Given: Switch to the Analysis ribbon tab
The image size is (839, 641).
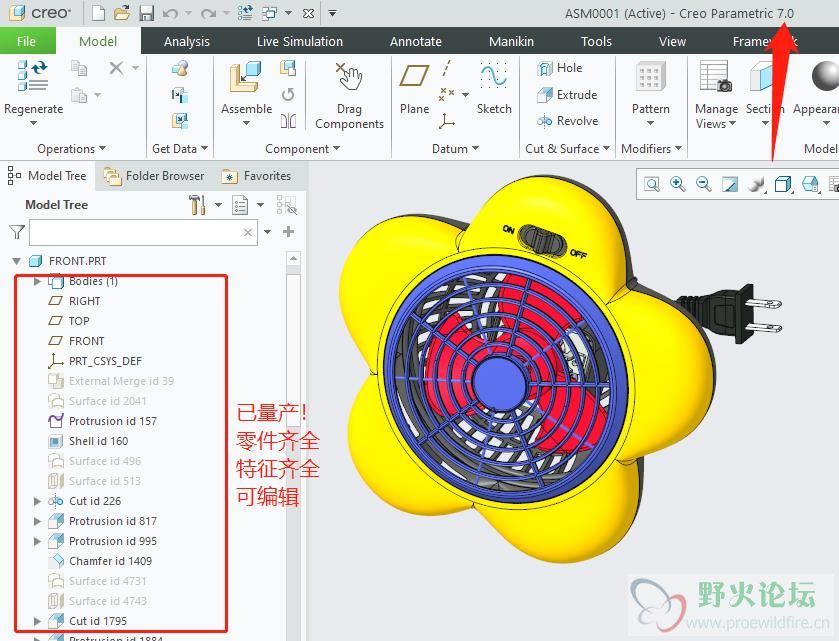Looking at the screenshot, I should 187,41.
